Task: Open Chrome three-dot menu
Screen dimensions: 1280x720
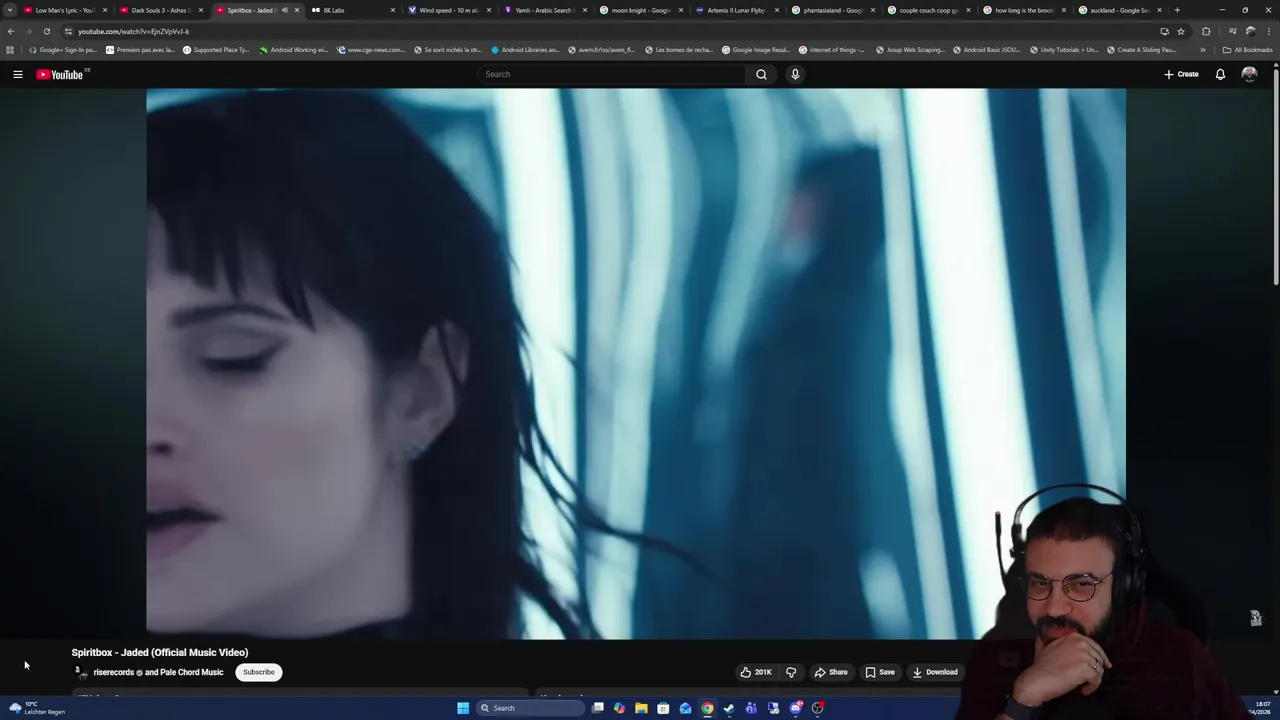Action: click(x=1269, y=31)
